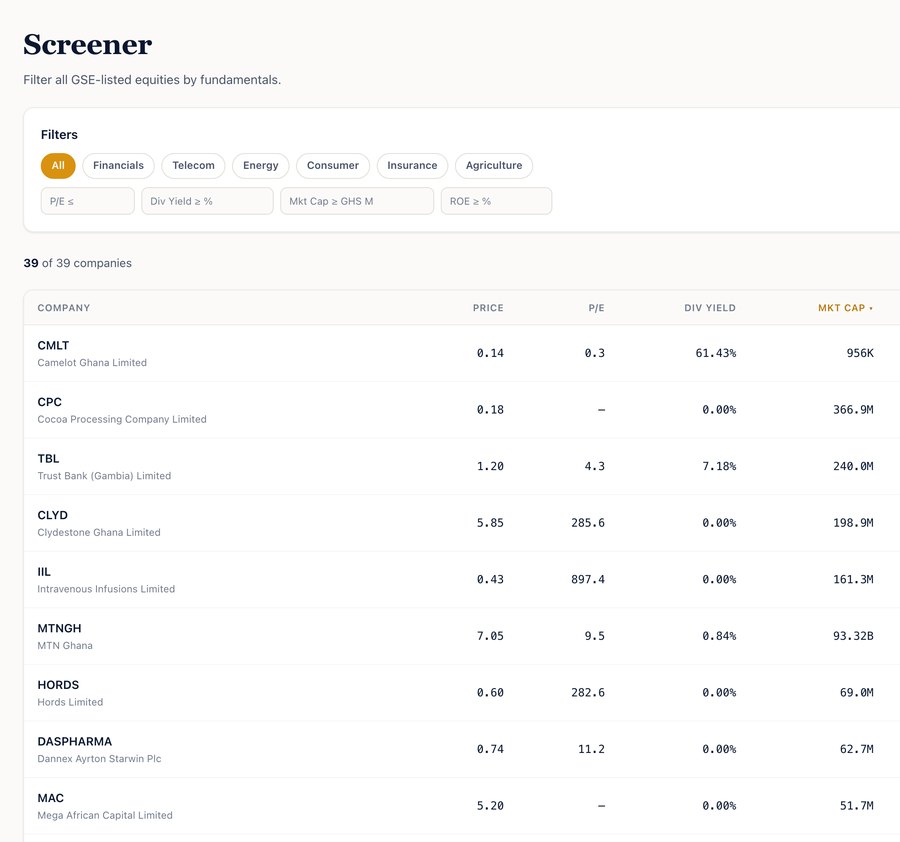Focus the Mkt Cap ≥ GHS M input

pyautogui.click(x=357, y=201)
